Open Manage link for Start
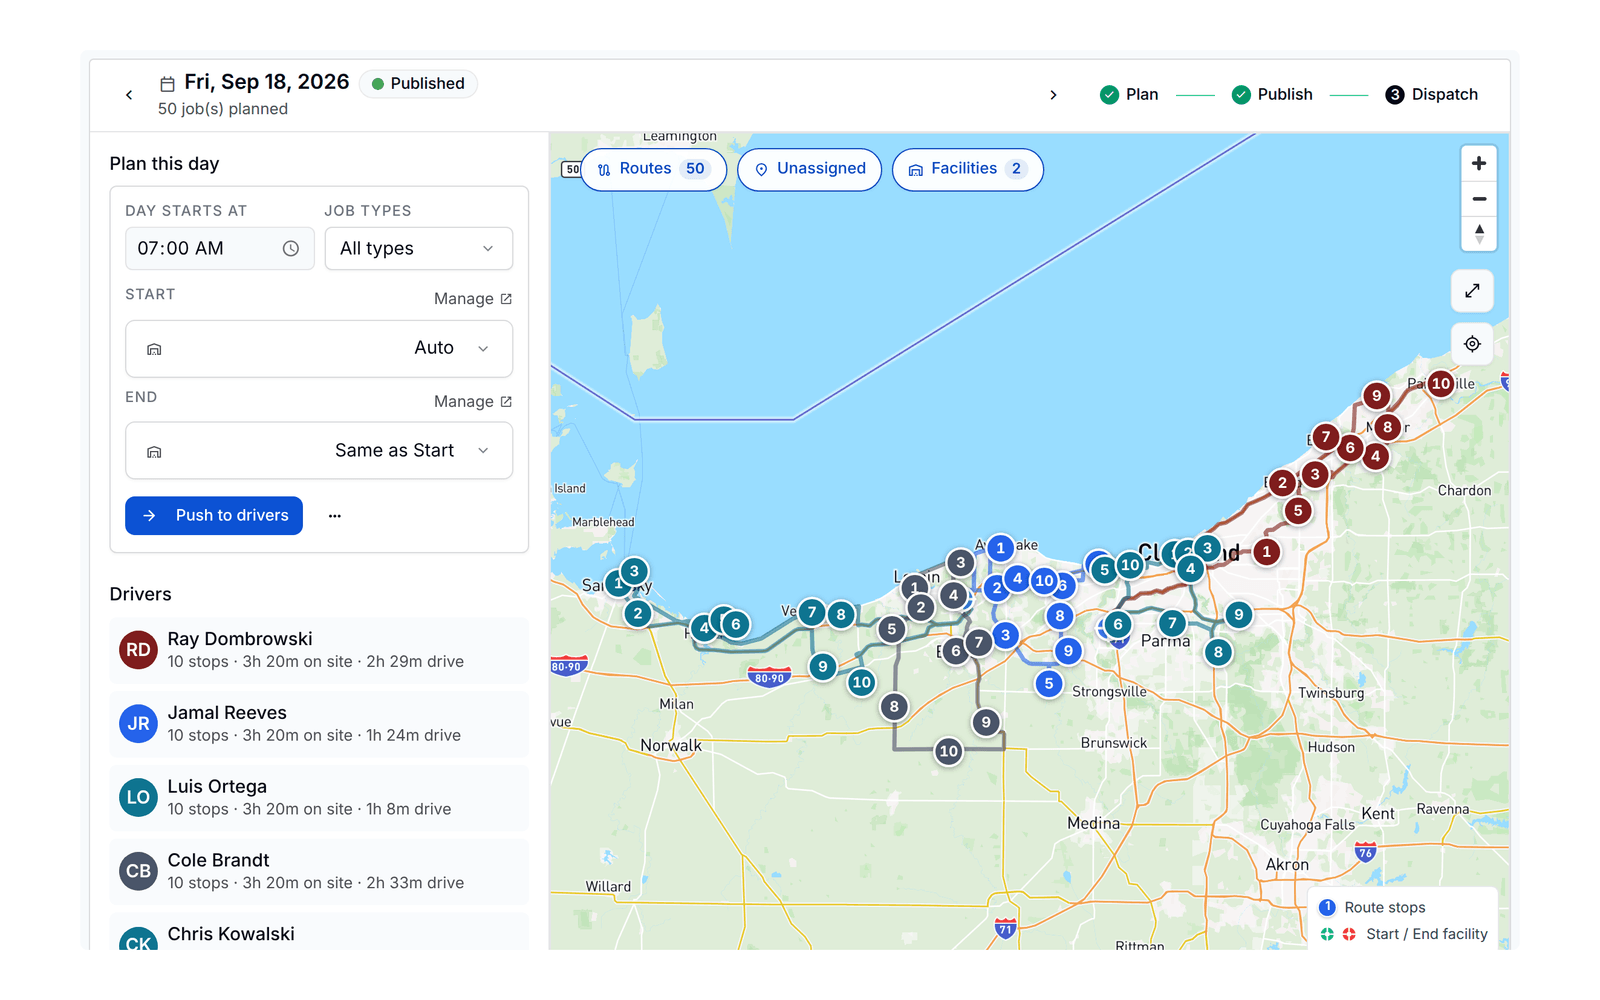1600x1000 pixels. tap(473, 299)
